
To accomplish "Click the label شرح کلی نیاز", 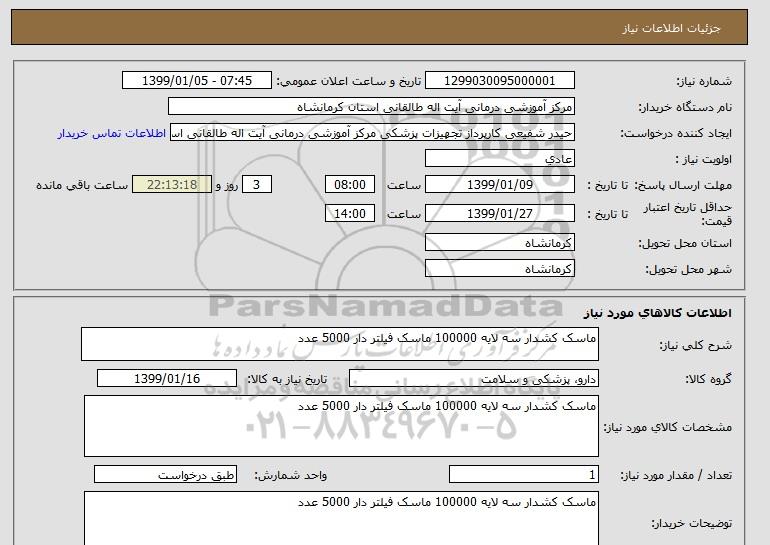I will coord(695,345).
